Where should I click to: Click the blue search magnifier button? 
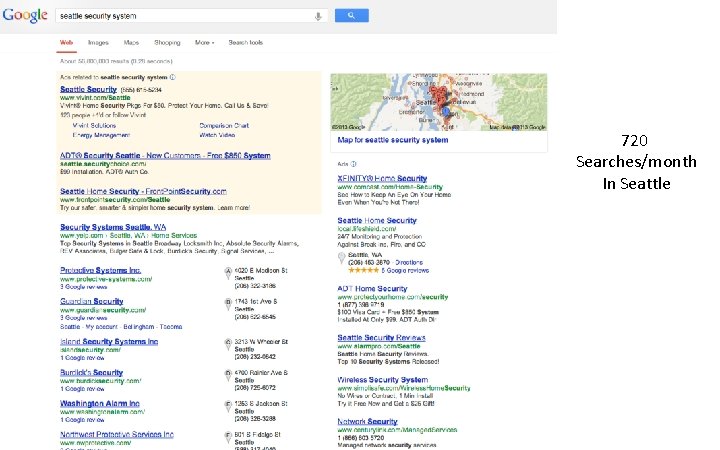coord(351,15)
